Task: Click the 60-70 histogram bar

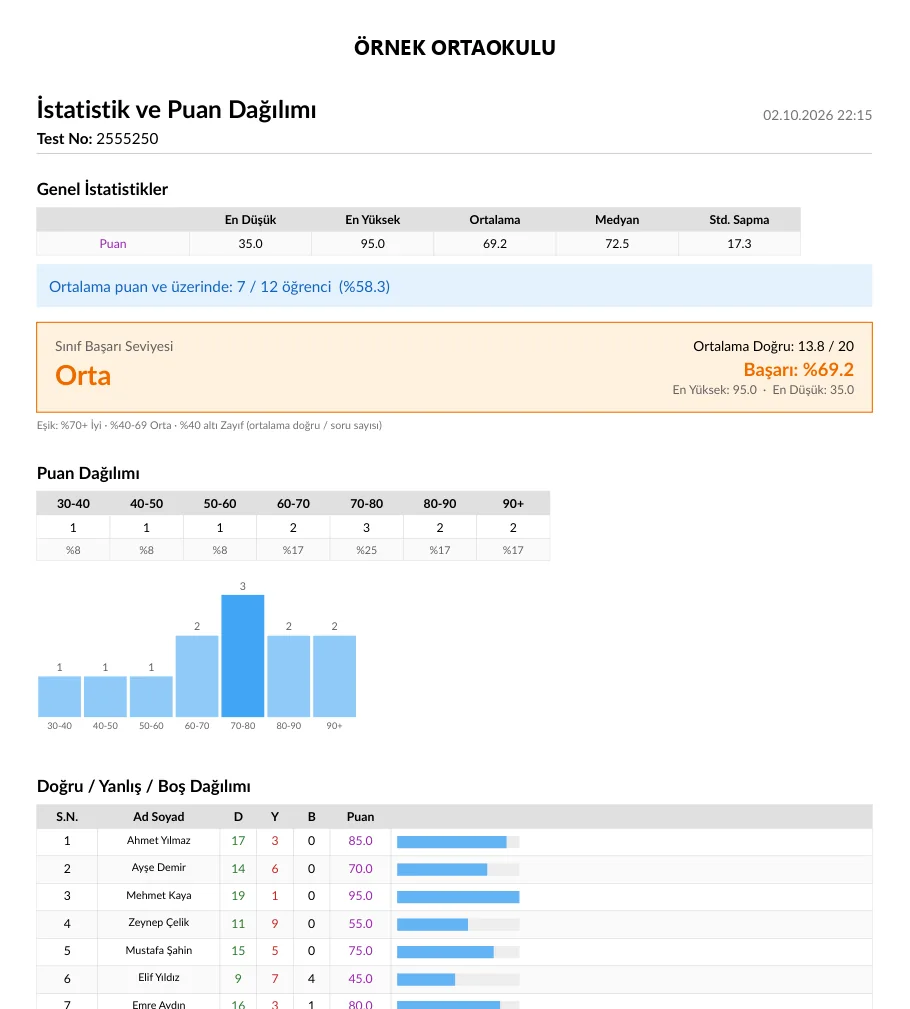Action: tap(197, 676)
